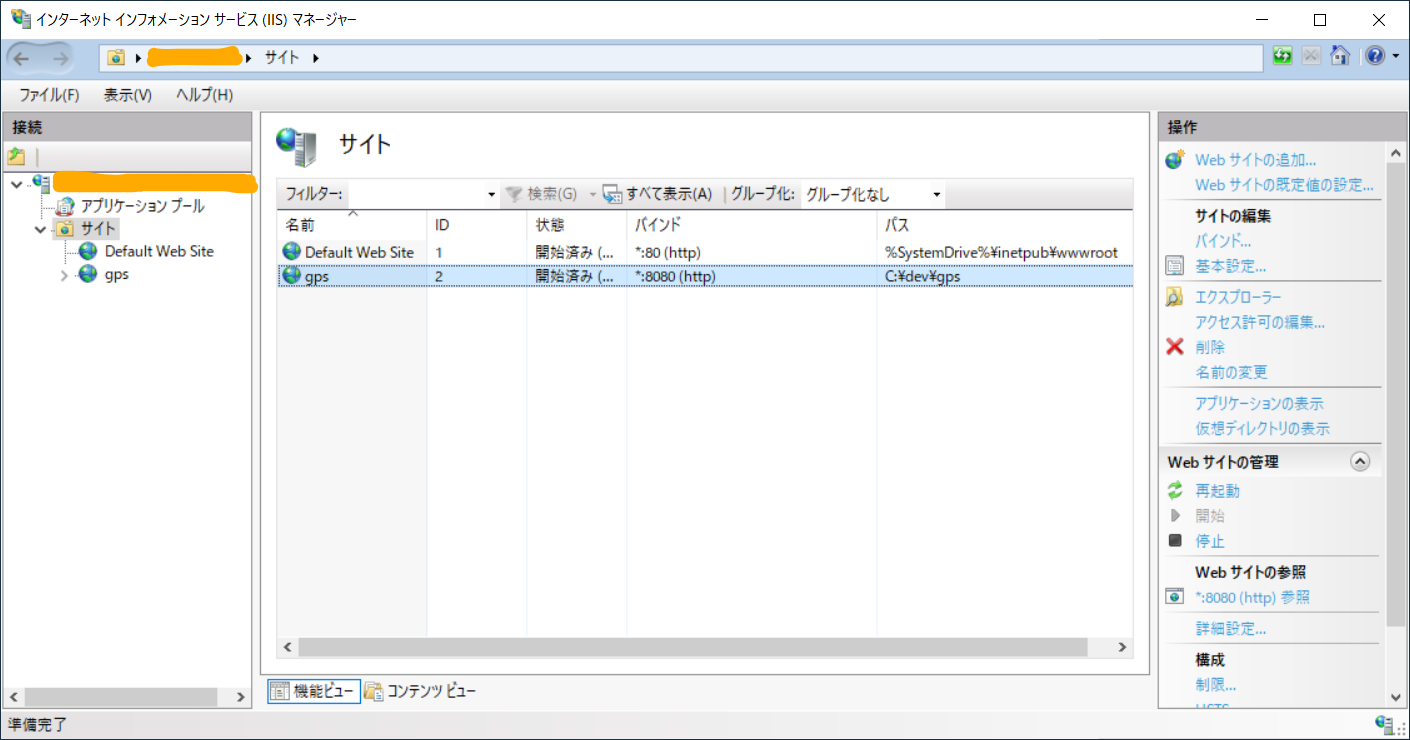1410x740 pixels.
Task: Click the Explorer folder icon in actions
Action: tap(1175, 297)
